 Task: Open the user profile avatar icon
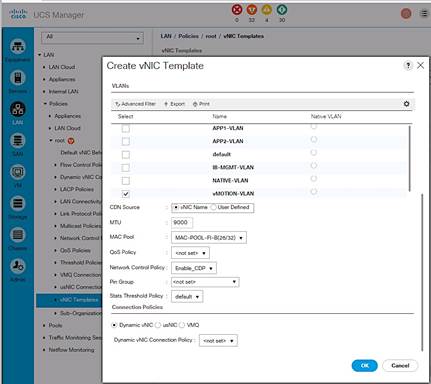[406, 14]
